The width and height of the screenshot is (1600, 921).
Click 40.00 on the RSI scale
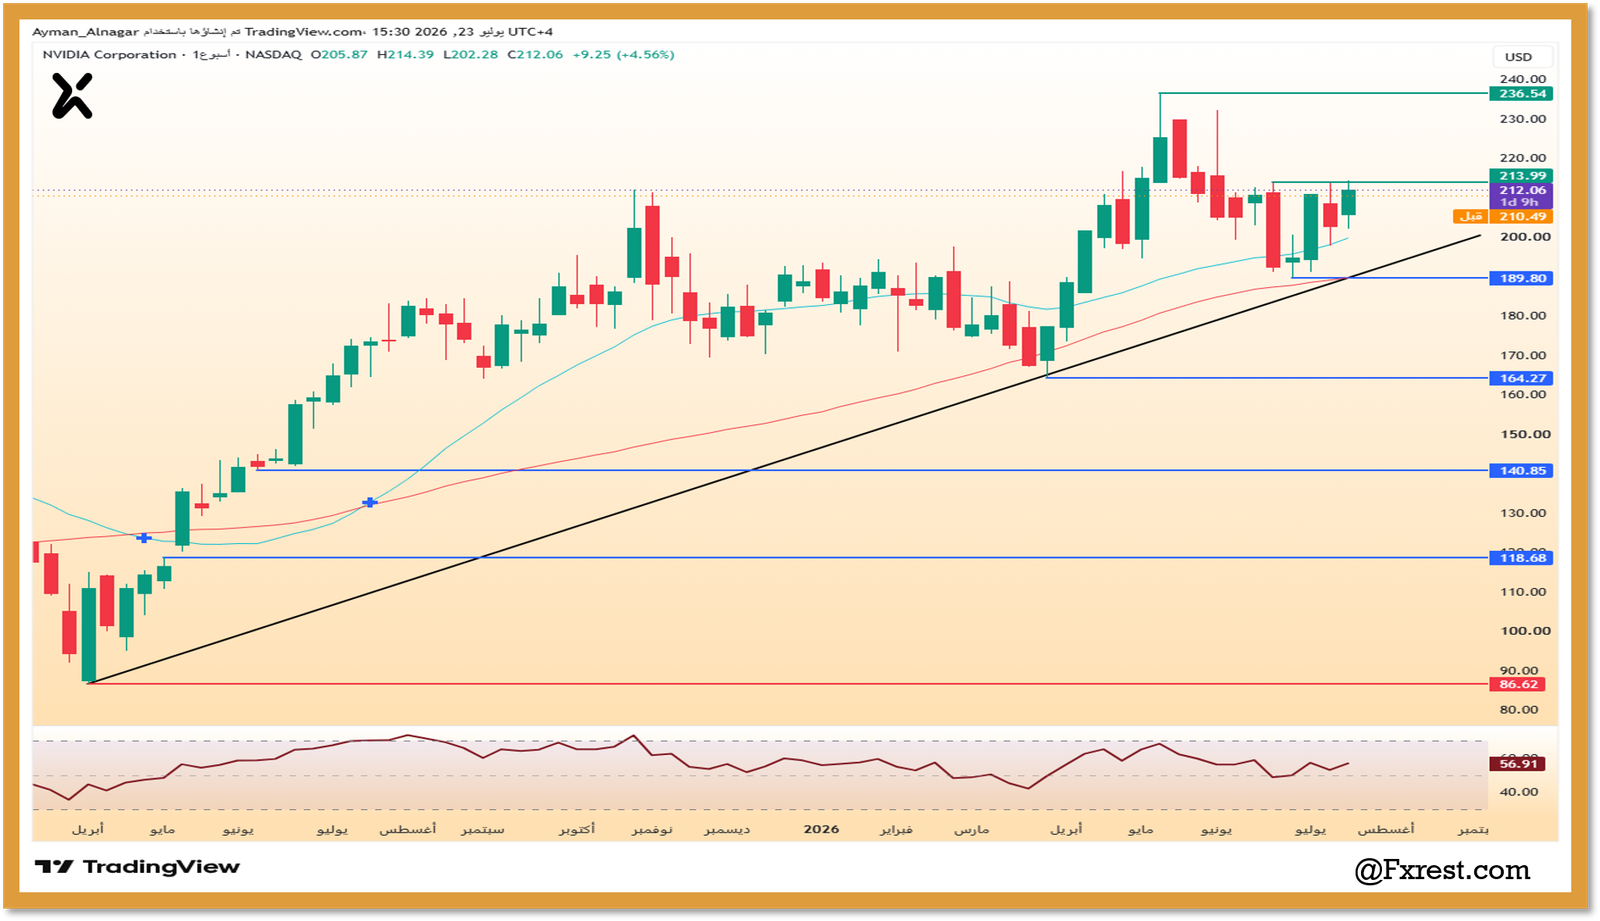coord(1519,792)
